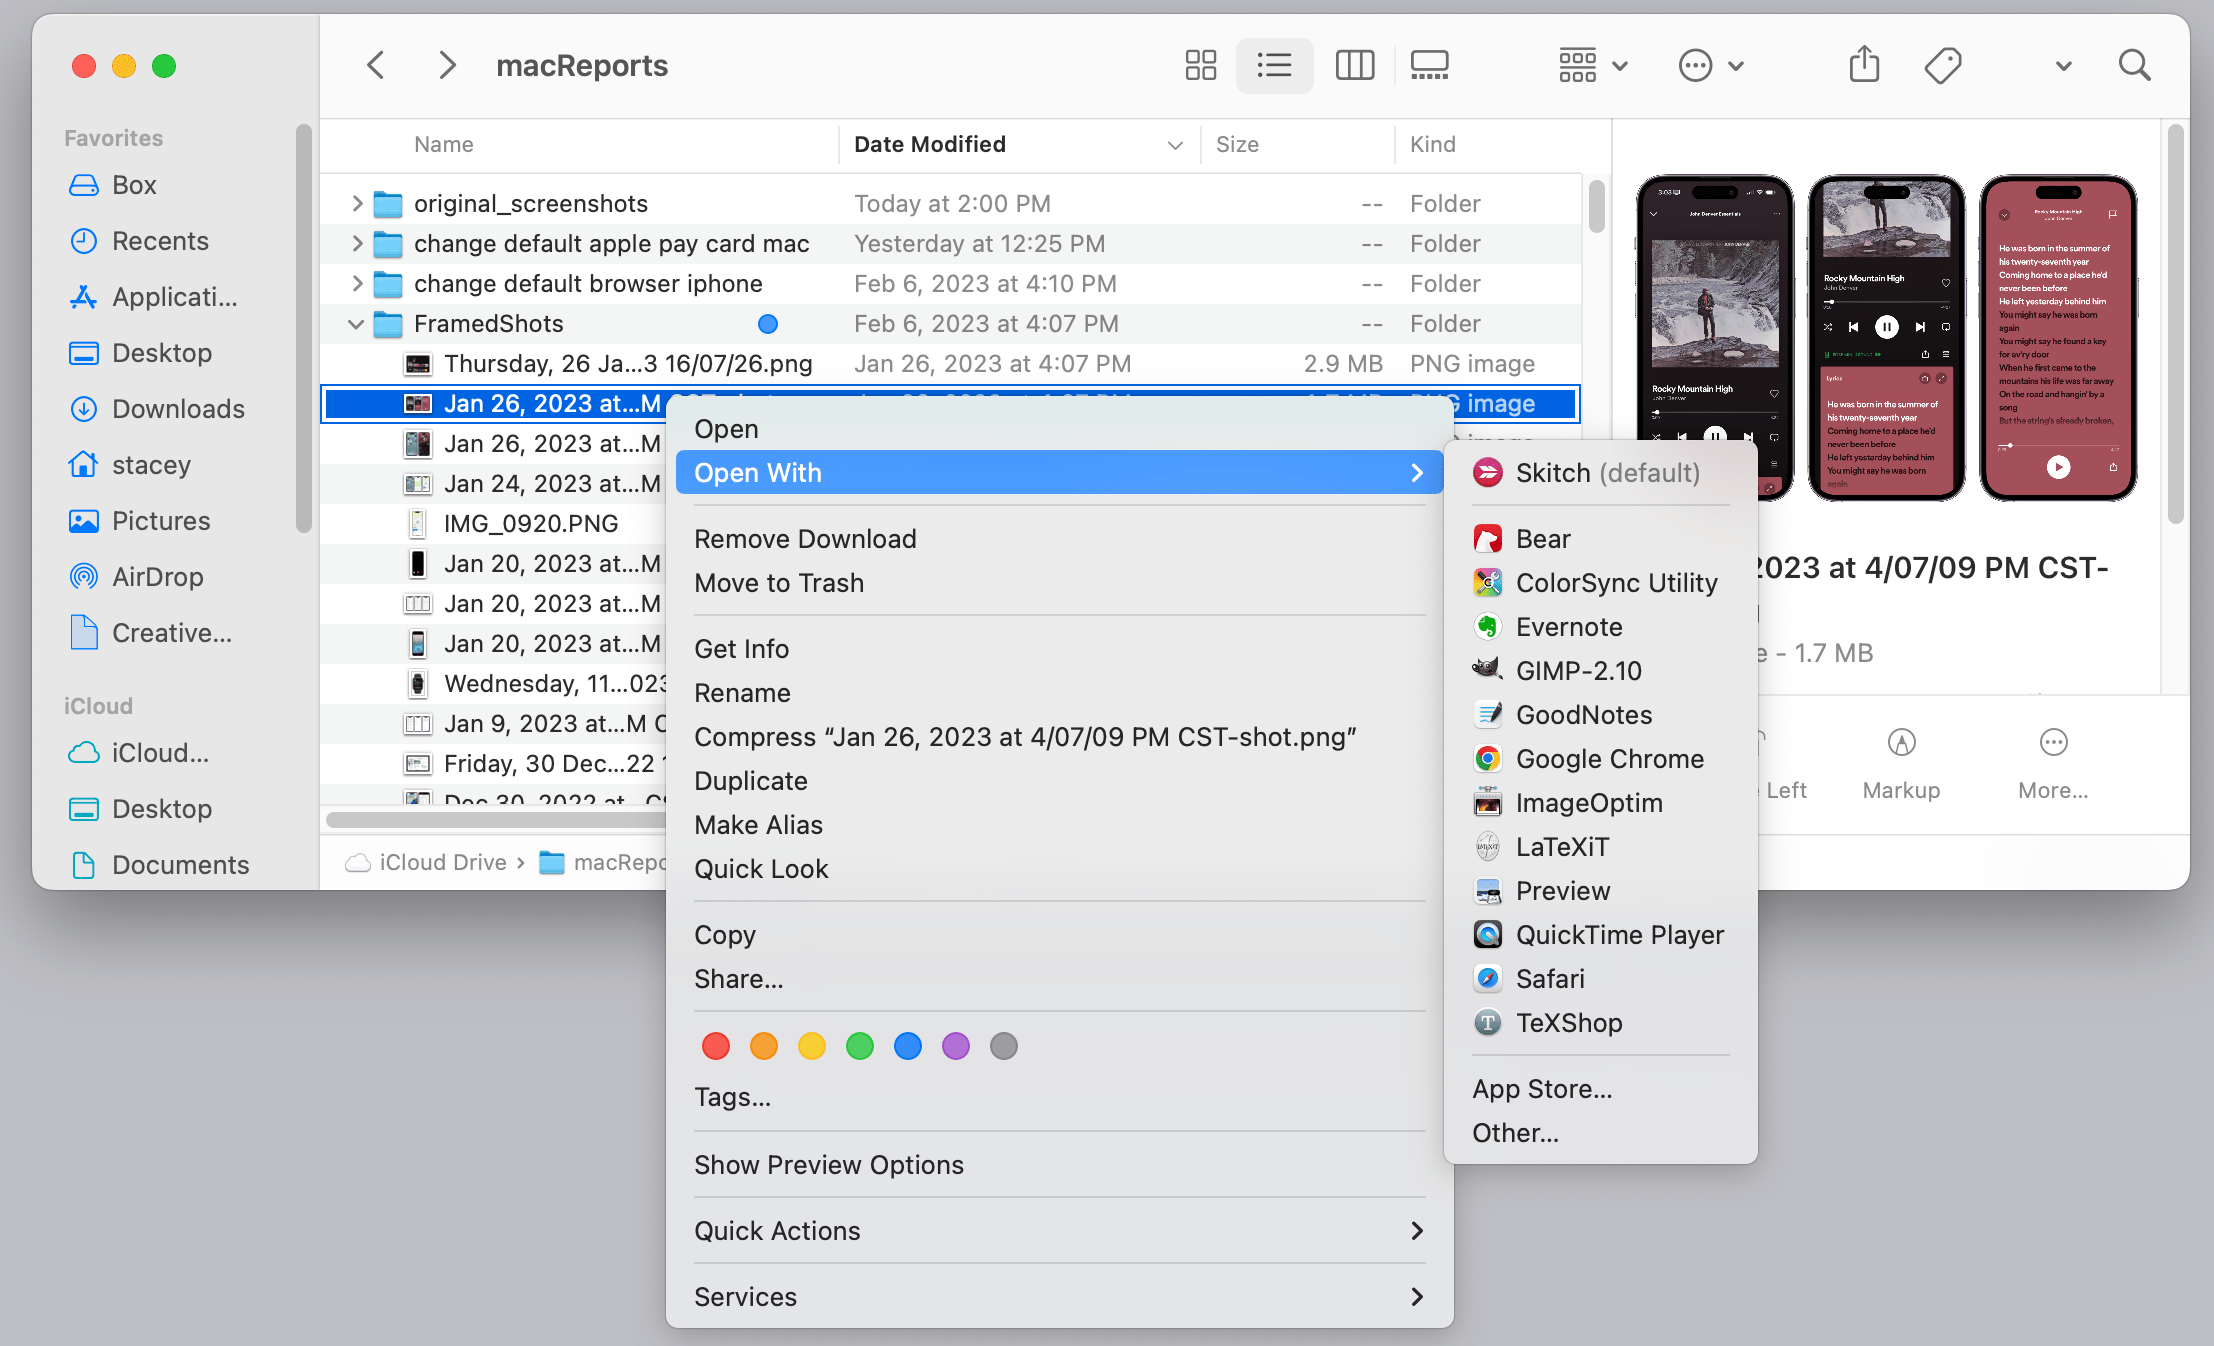Viewport: 2214px width, 1346px height.
Task: Expand the original_screenshots folder
Action: click(x=357, y=204)
